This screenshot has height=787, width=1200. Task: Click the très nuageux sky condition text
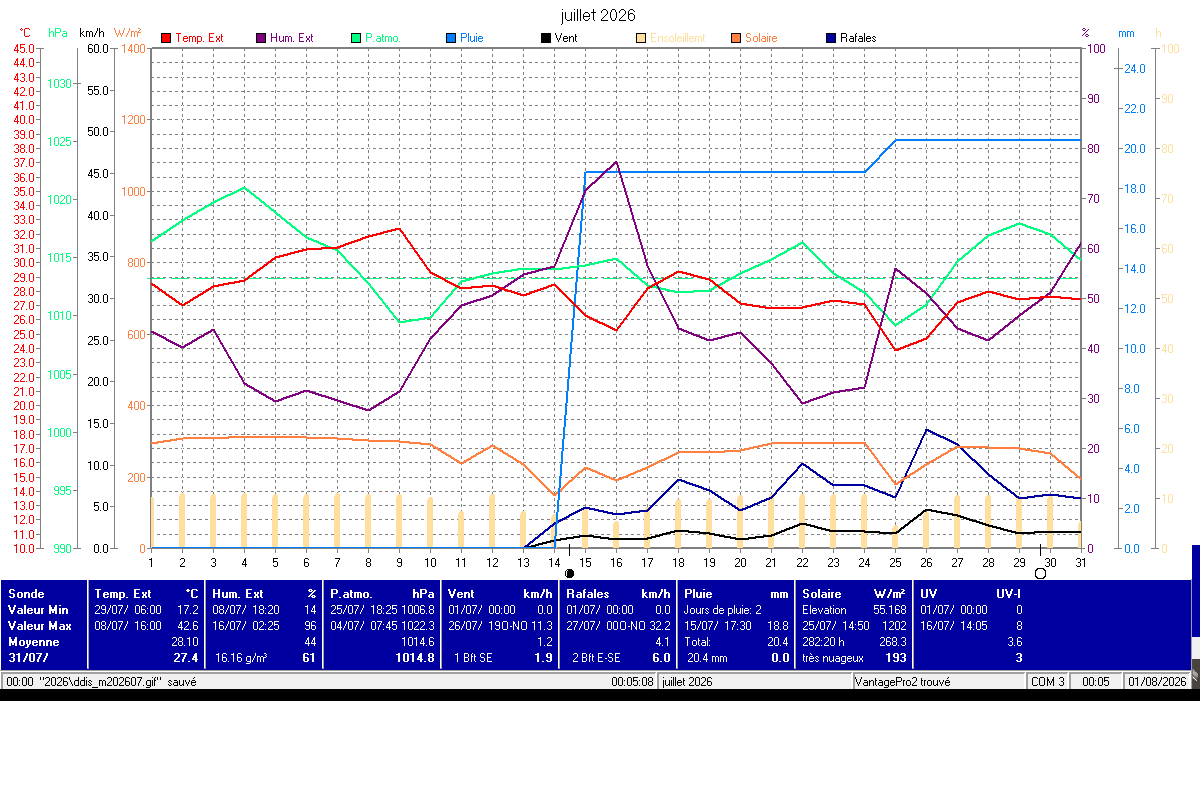coord(834,657)
